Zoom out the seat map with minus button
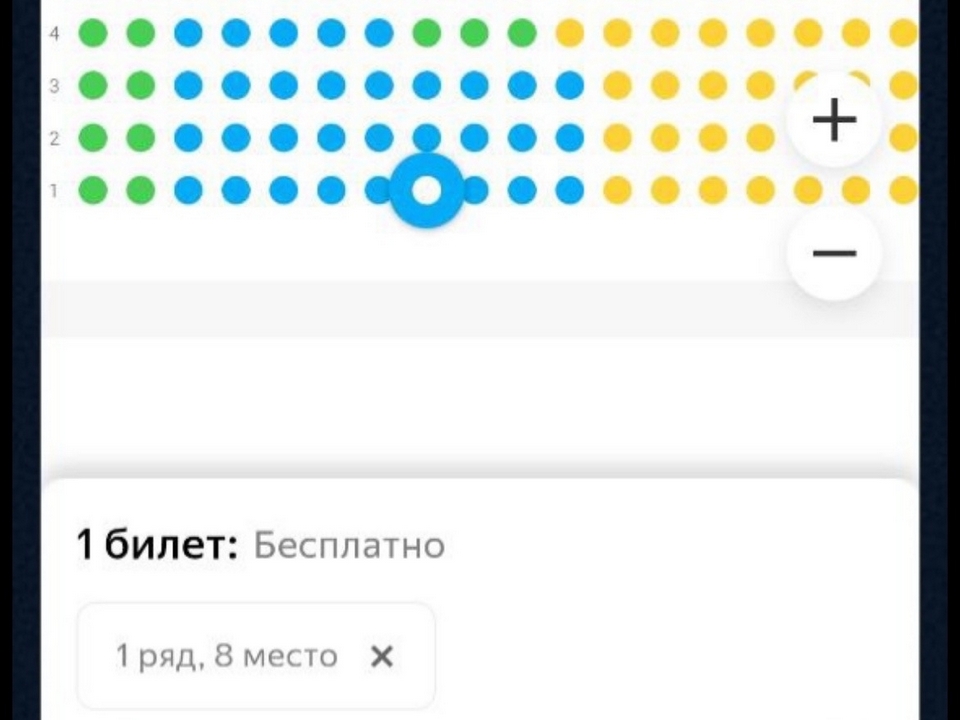This screenshot has height=720, width=960. pyautogui.click(x=834, y=253)
